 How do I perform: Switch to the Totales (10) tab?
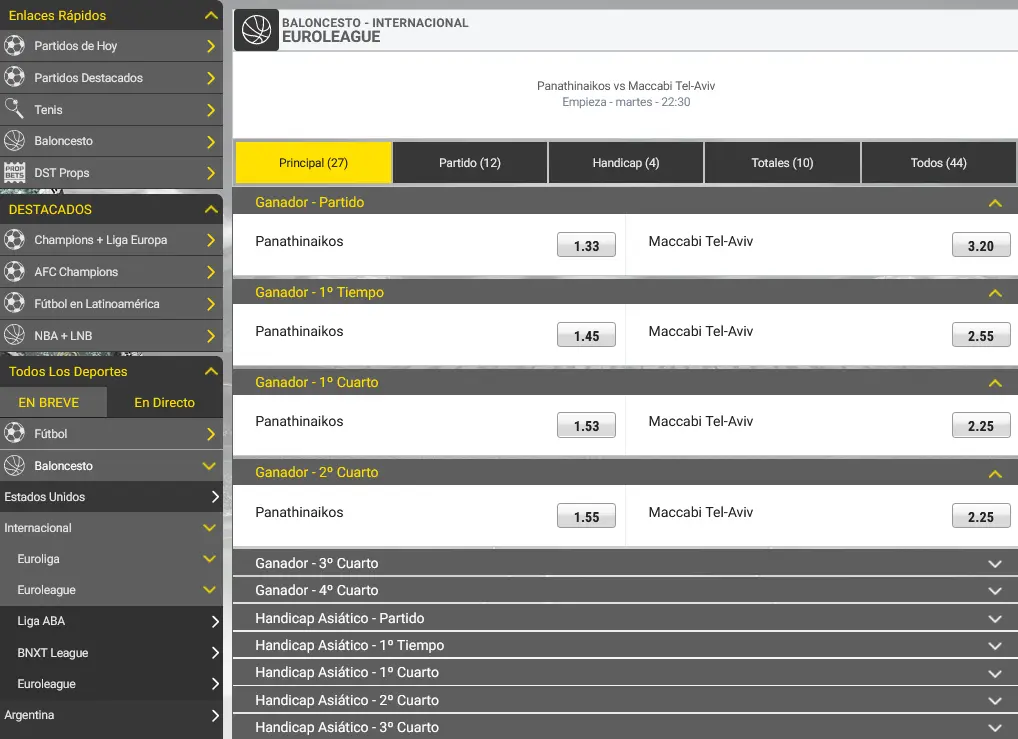coord(782,162)
